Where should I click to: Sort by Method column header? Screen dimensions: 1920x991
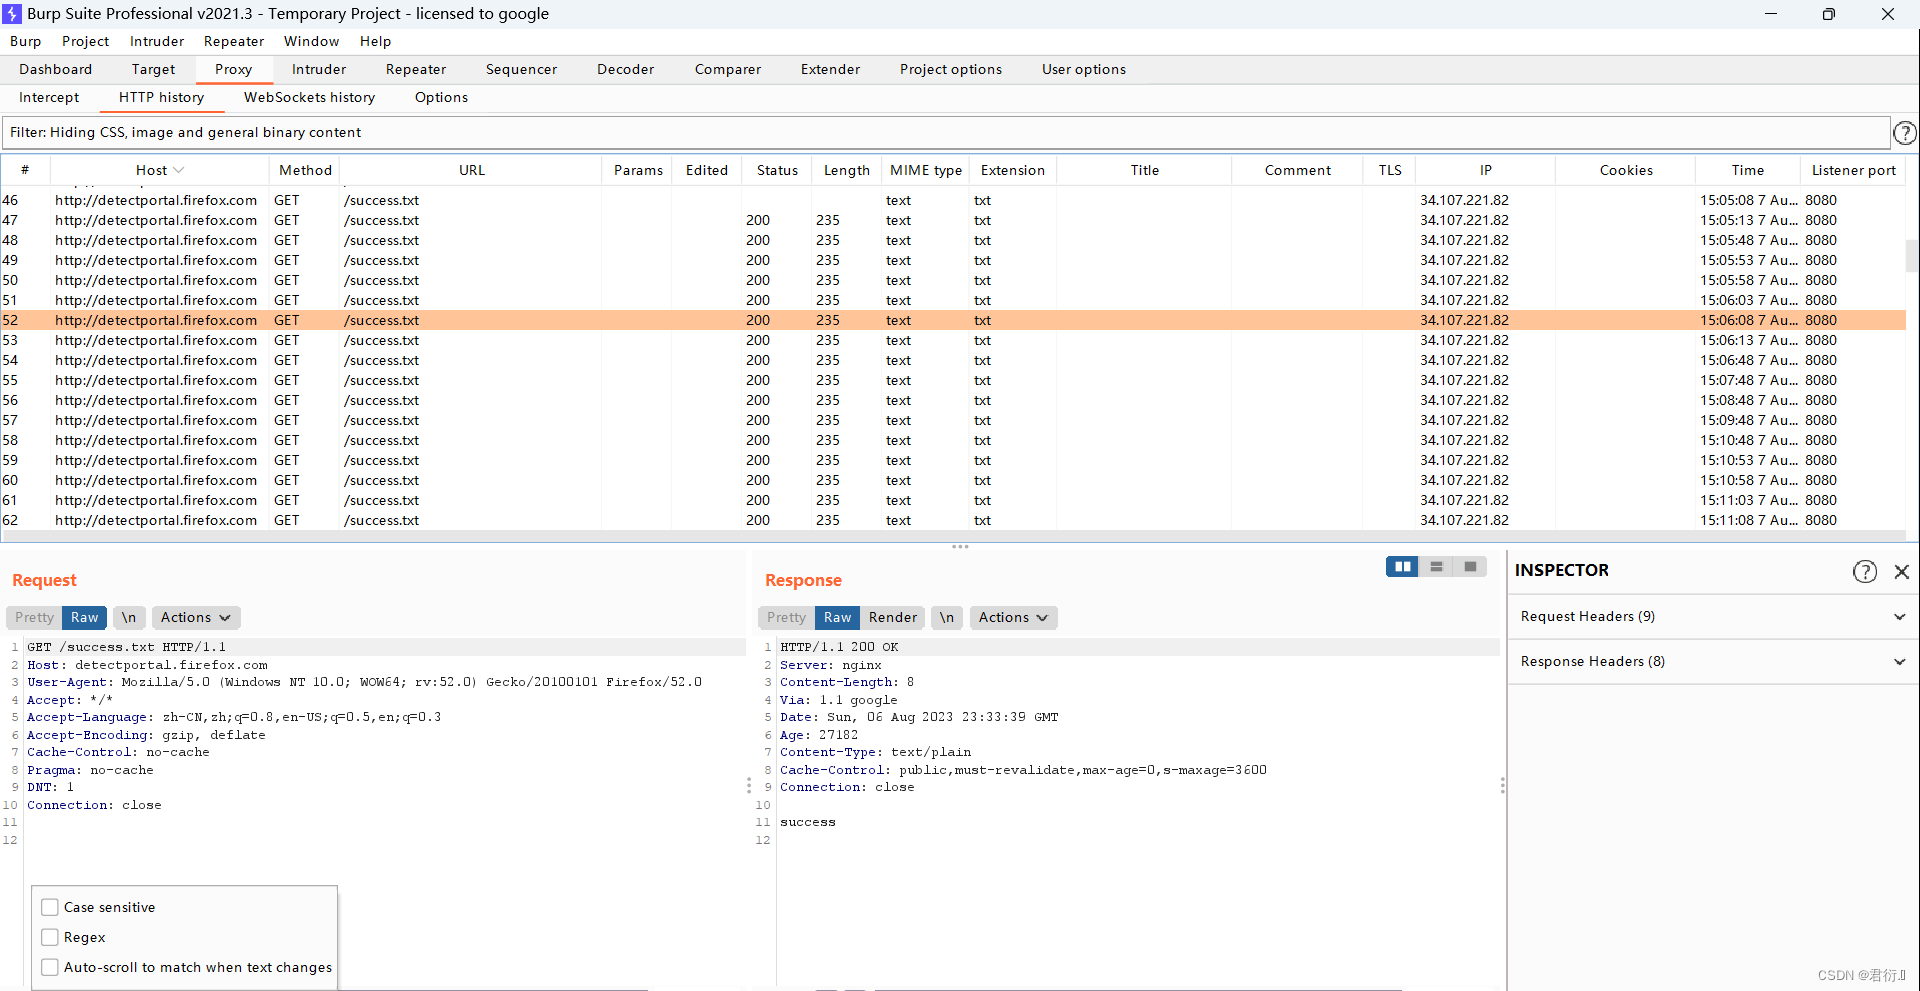click(x=305, y=170)
